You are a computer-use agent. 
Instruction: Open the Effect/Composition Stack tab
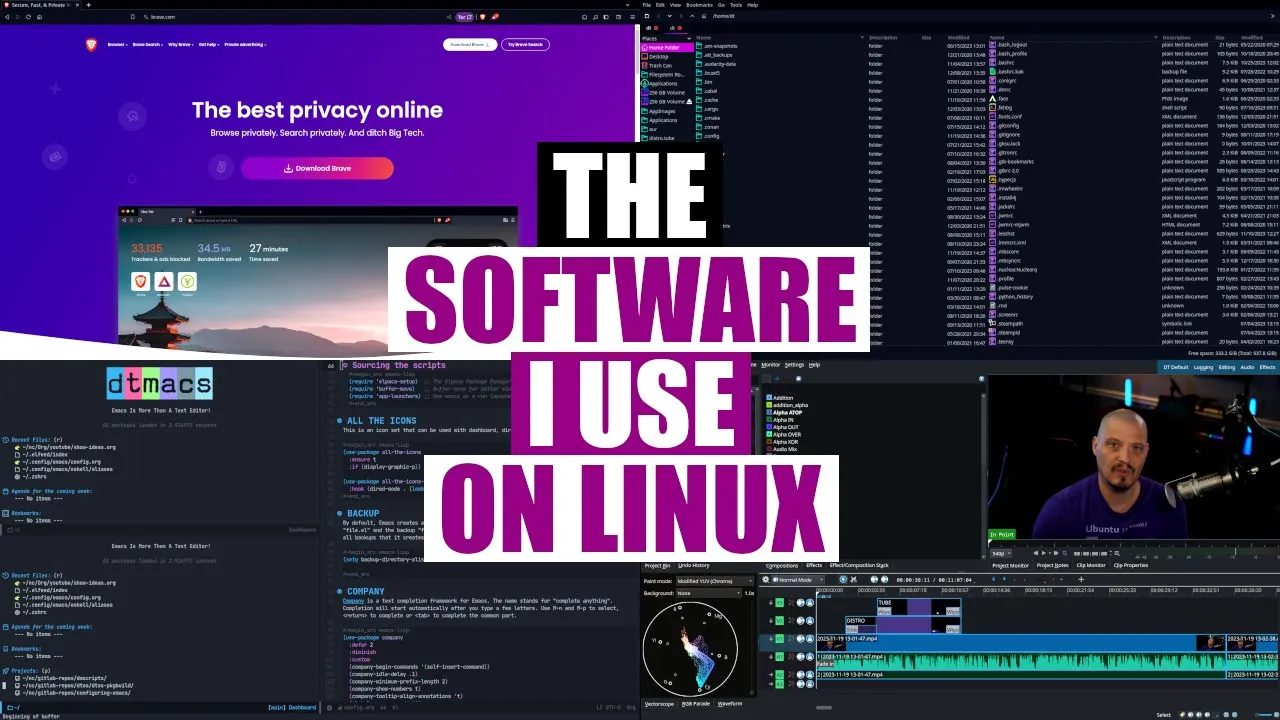tap(858, 565)
